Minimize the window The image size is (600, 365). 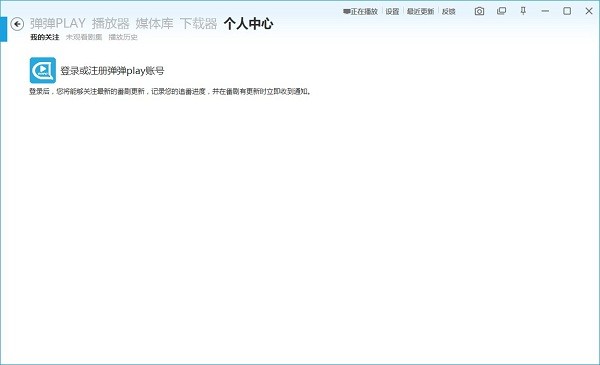(x=545, y=11)
